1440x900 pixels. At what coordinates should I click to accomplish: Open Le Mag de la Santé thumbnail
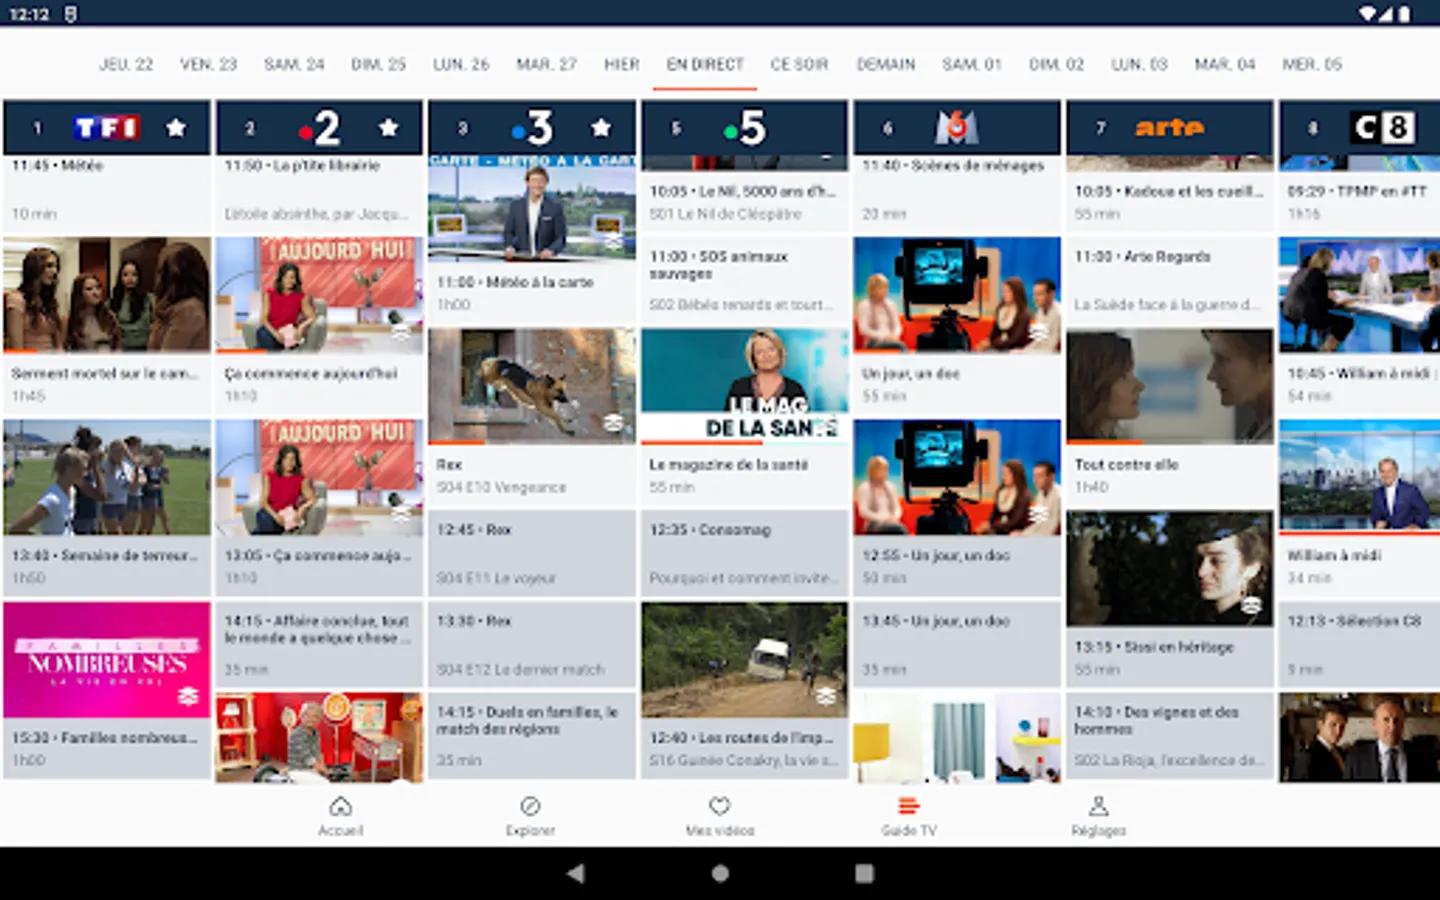point(745,386)
